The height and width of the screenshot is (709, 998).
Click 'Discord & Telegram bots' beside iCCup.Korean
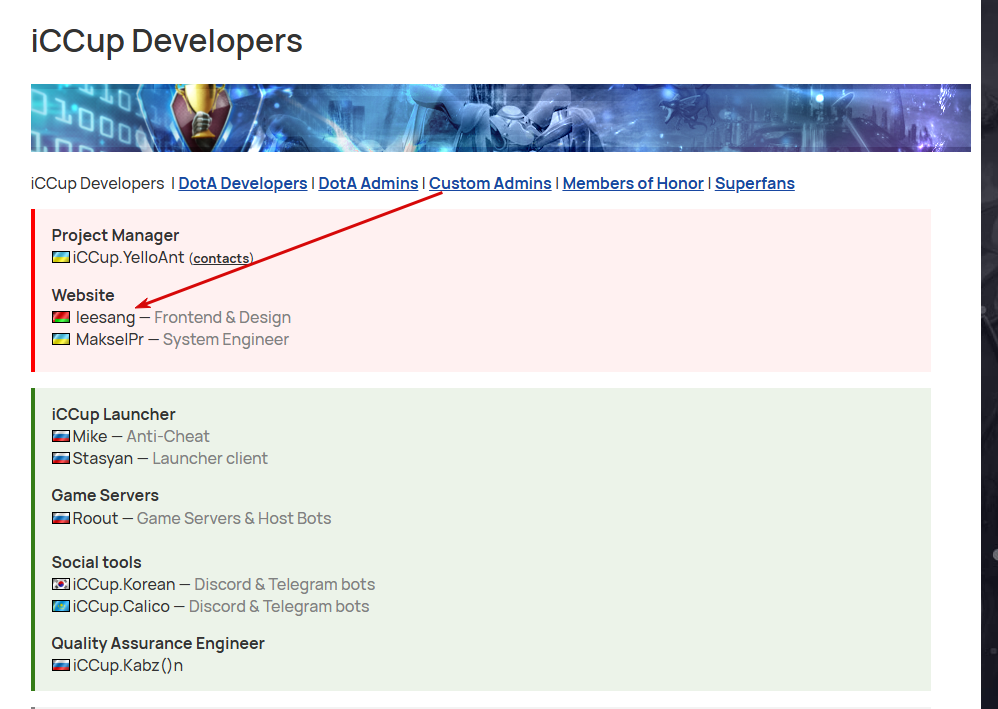pos(285,584)
